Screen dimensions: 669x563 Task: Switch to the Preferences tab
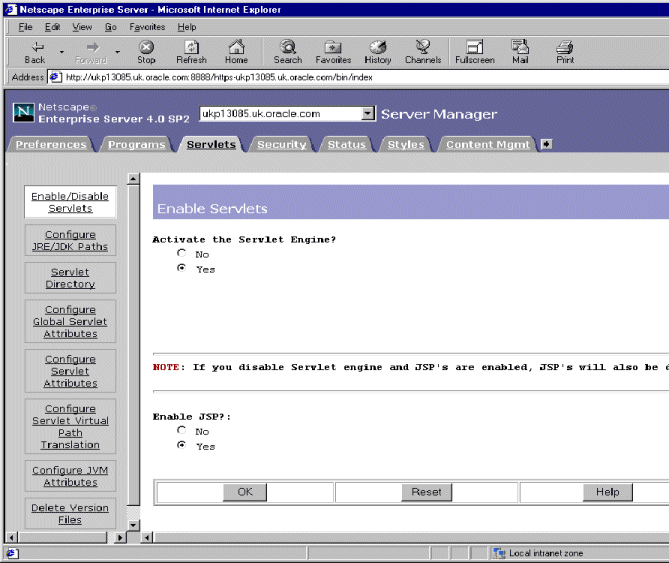[51, 145]
